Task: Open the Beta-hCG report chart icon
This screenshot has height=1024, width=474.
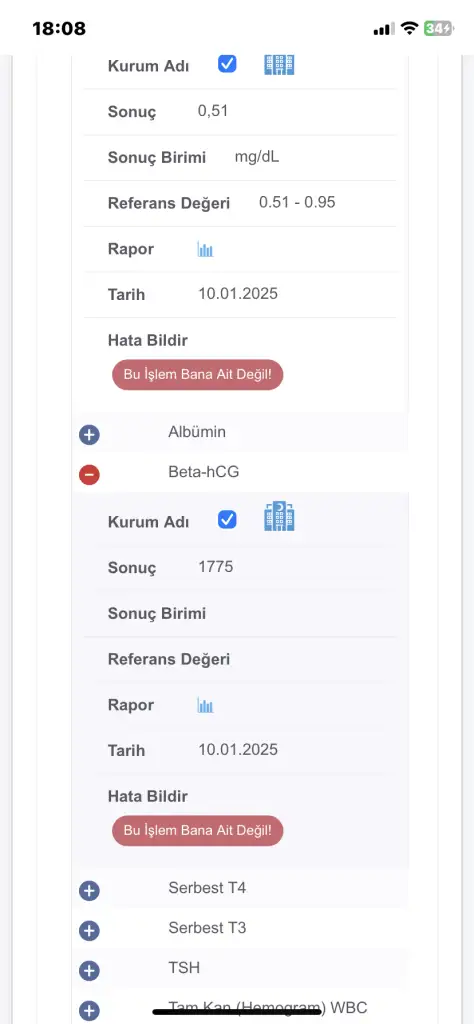Action: click(x=205, y=705)
